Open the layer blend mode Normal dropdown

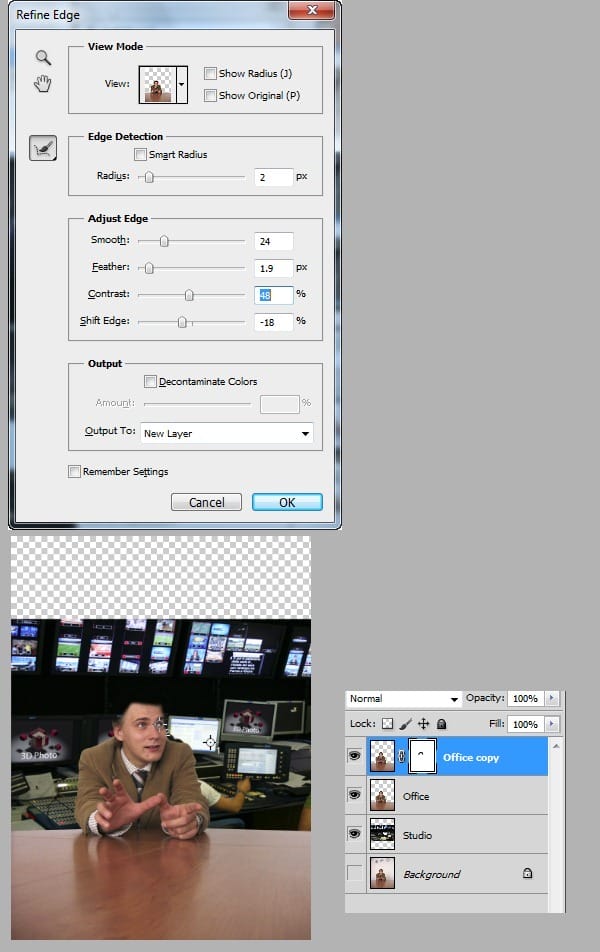pos(403,698)
